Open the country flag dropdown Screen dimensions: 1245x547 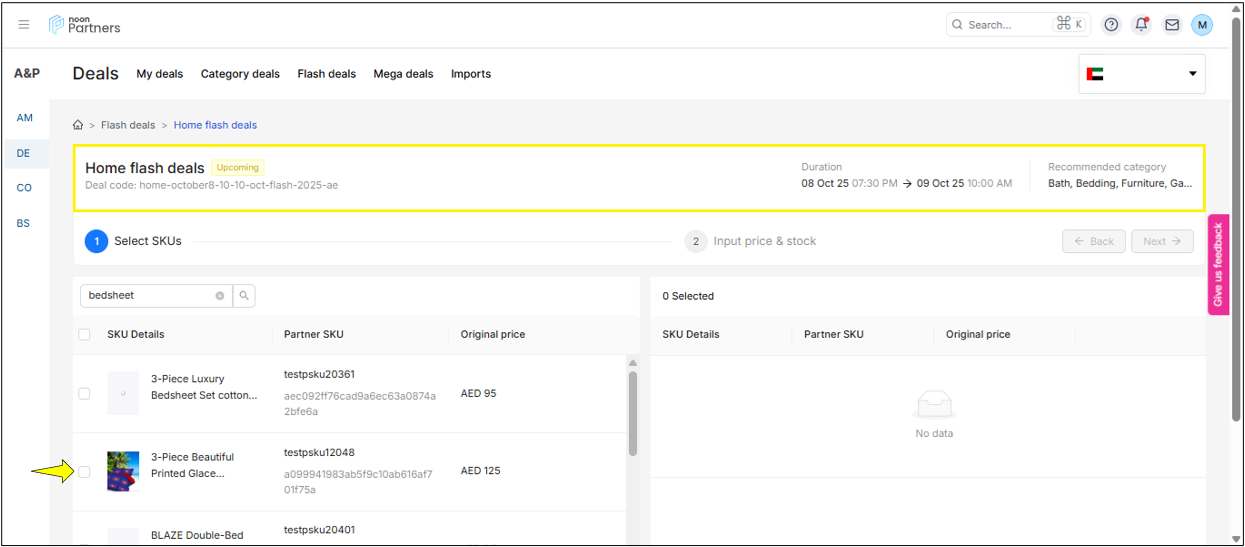(x=1142, y=74)
